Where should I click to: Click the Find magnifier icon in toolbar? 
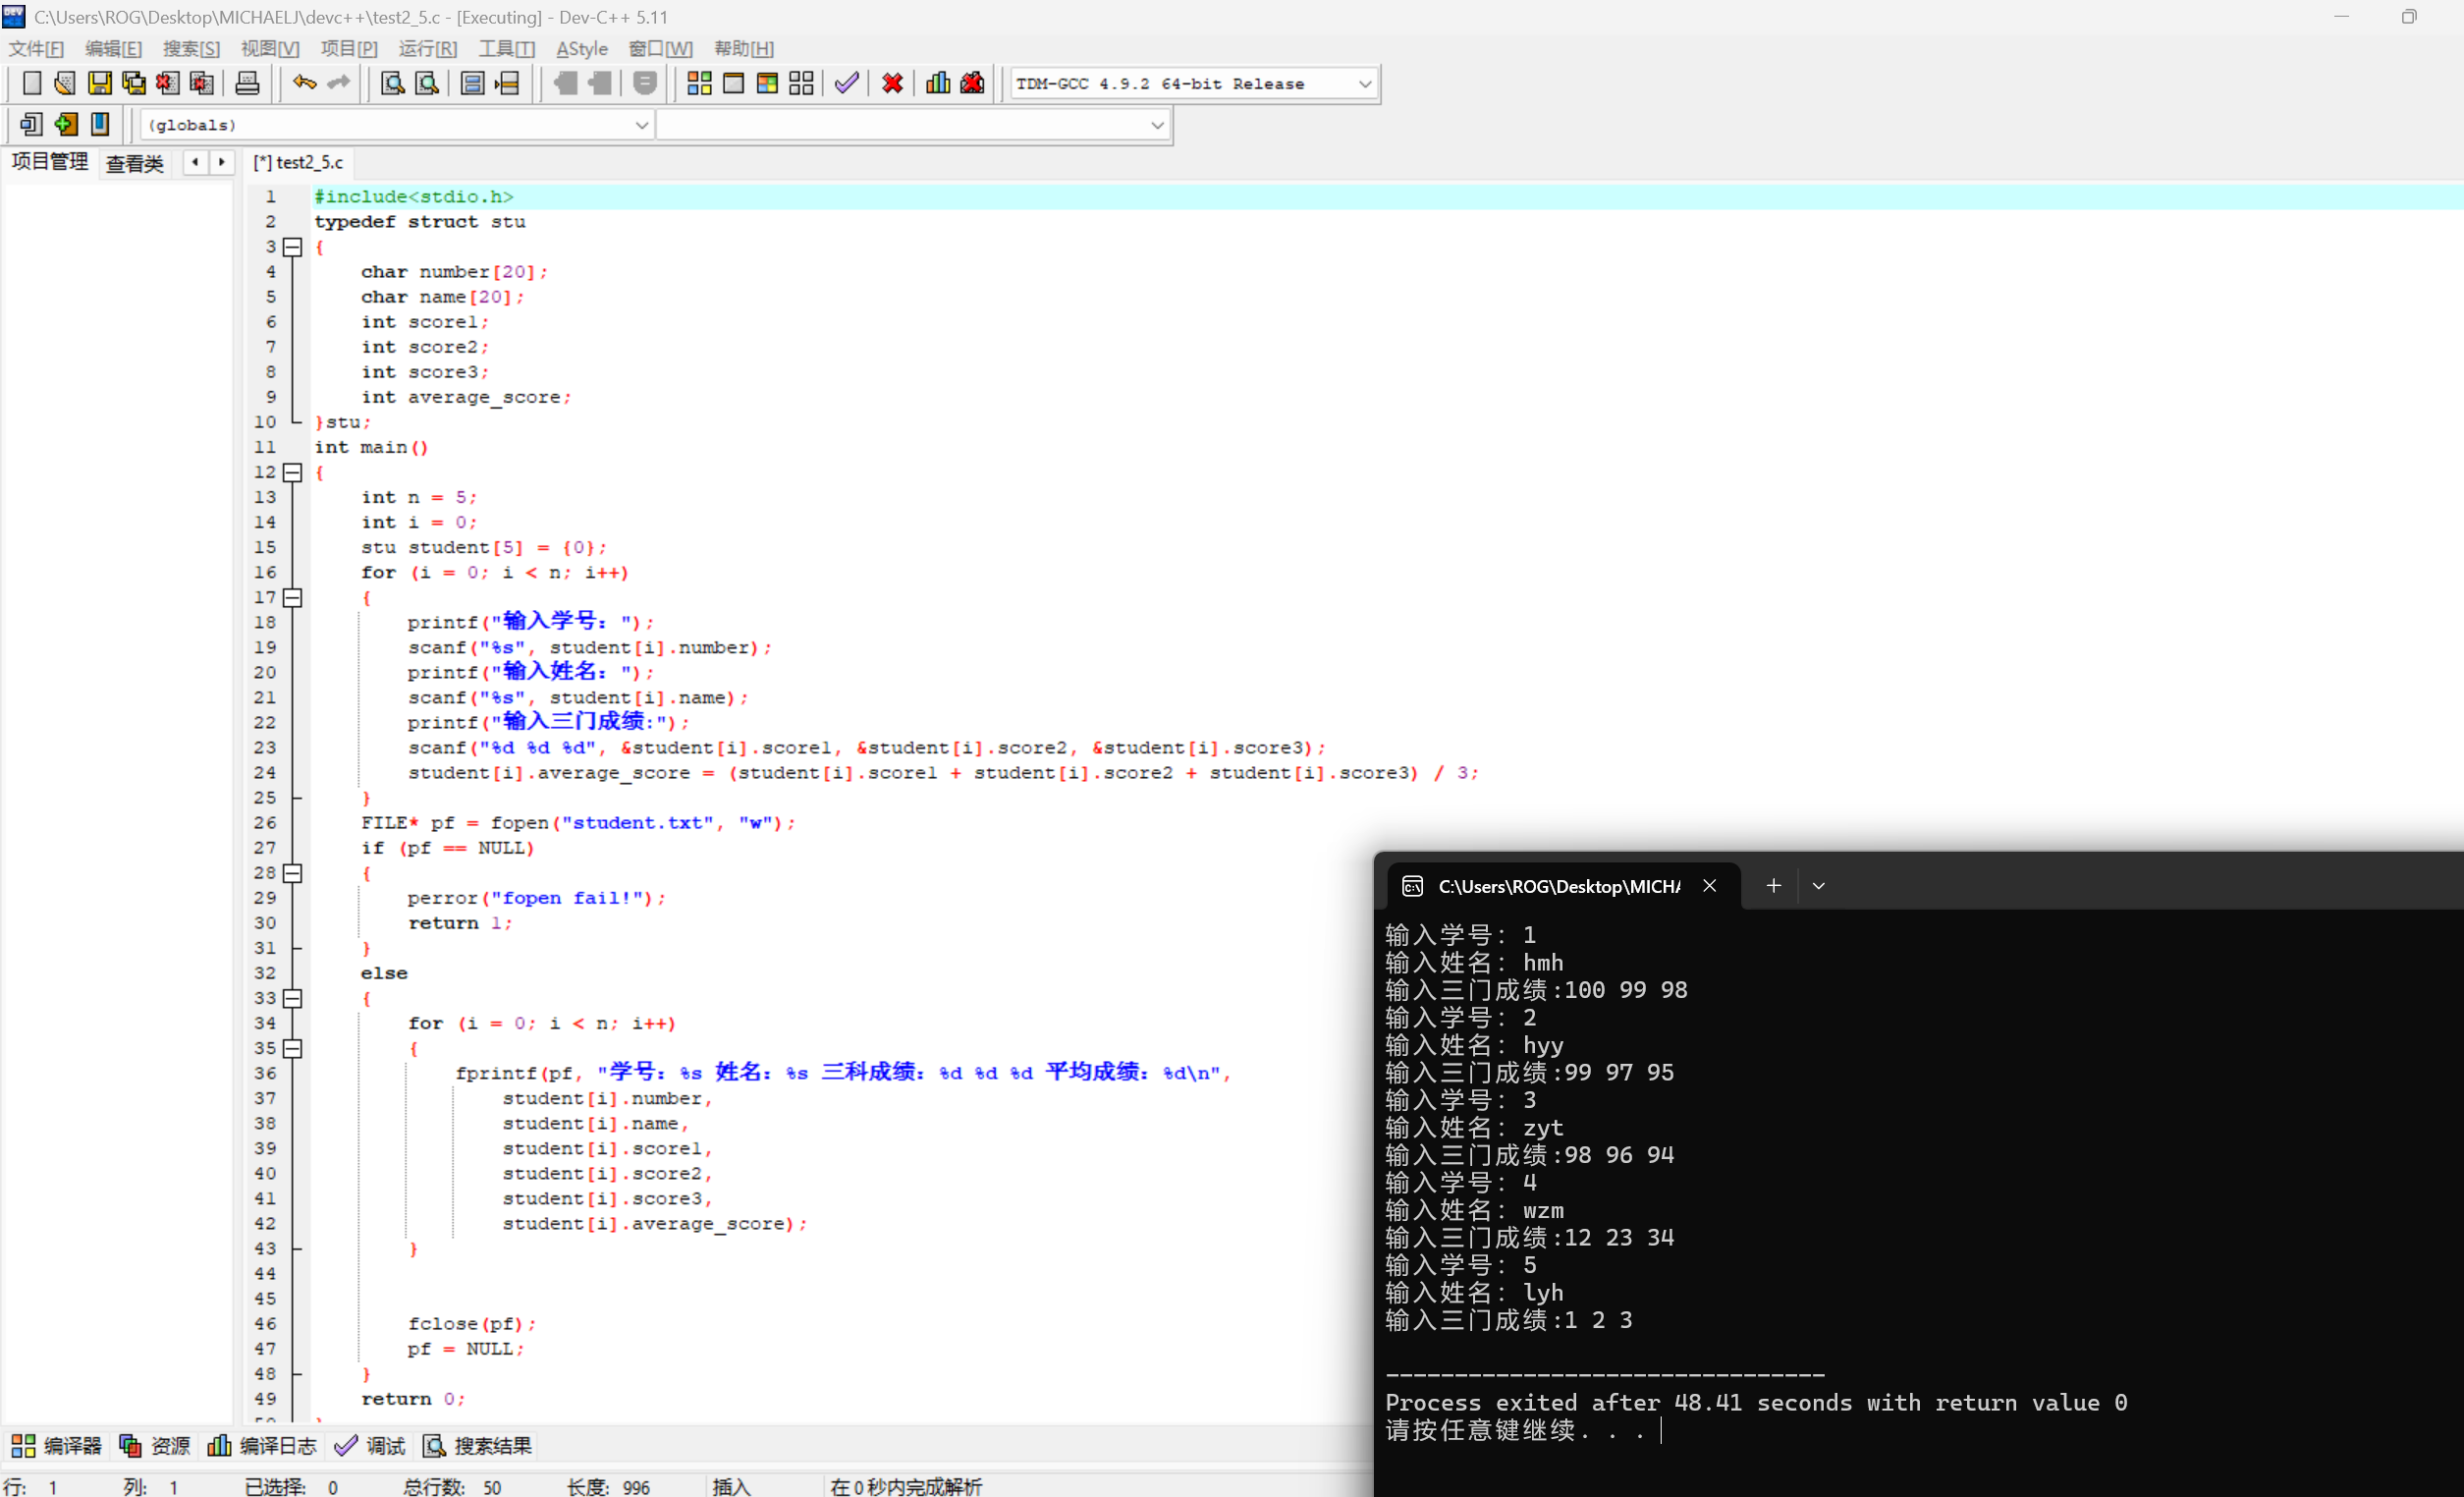[x=393, y=84]
